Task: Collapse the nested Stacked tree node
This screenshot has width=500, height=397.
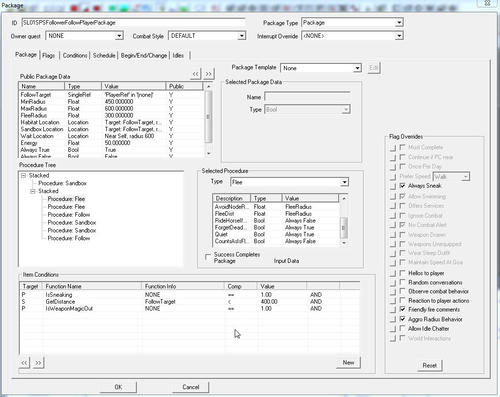Action: click(33, 191)
